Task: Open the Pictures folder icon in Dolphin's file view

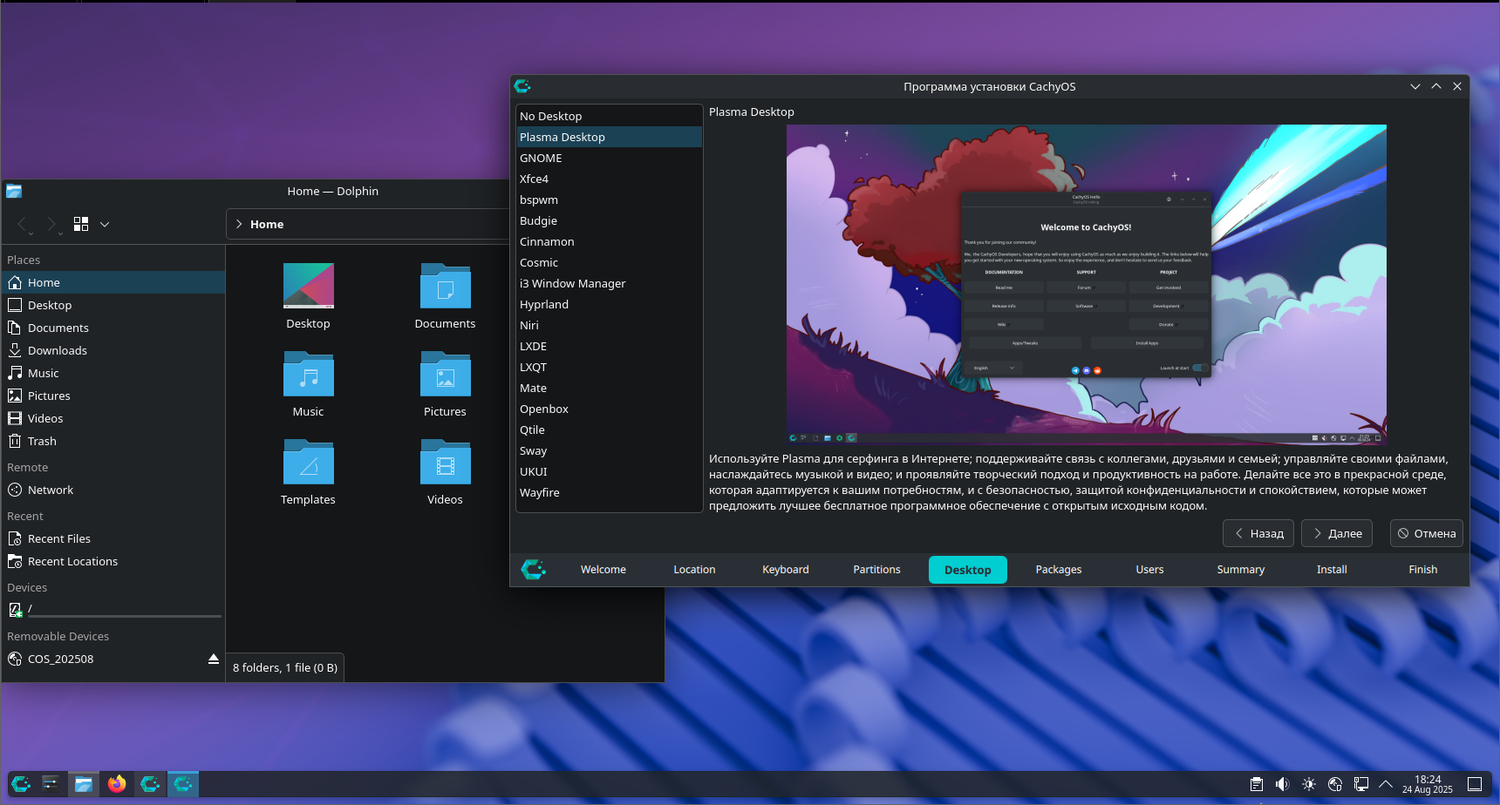Action: point(445,374)
